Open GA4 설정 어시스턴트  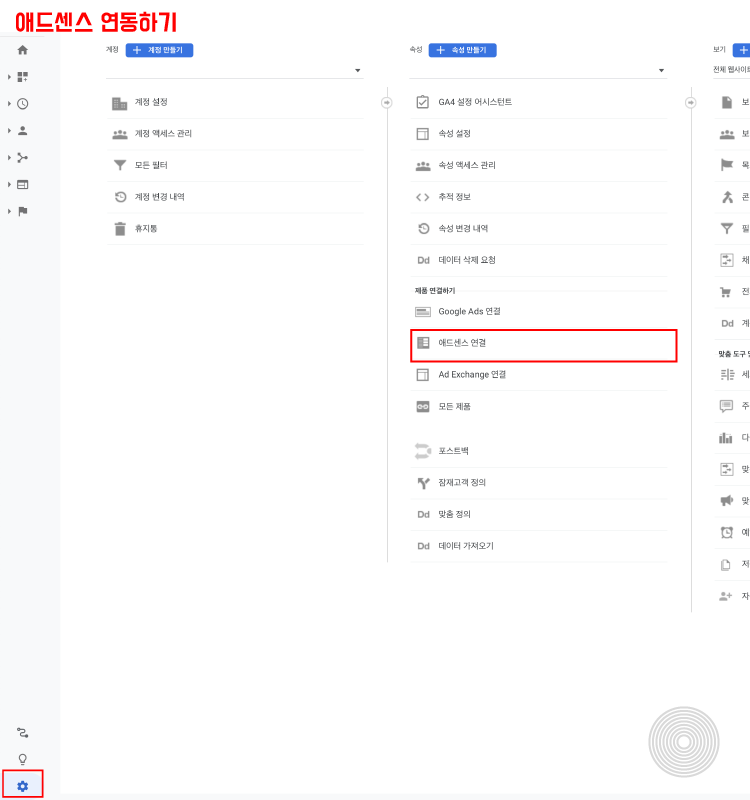(x=538, y=103)
